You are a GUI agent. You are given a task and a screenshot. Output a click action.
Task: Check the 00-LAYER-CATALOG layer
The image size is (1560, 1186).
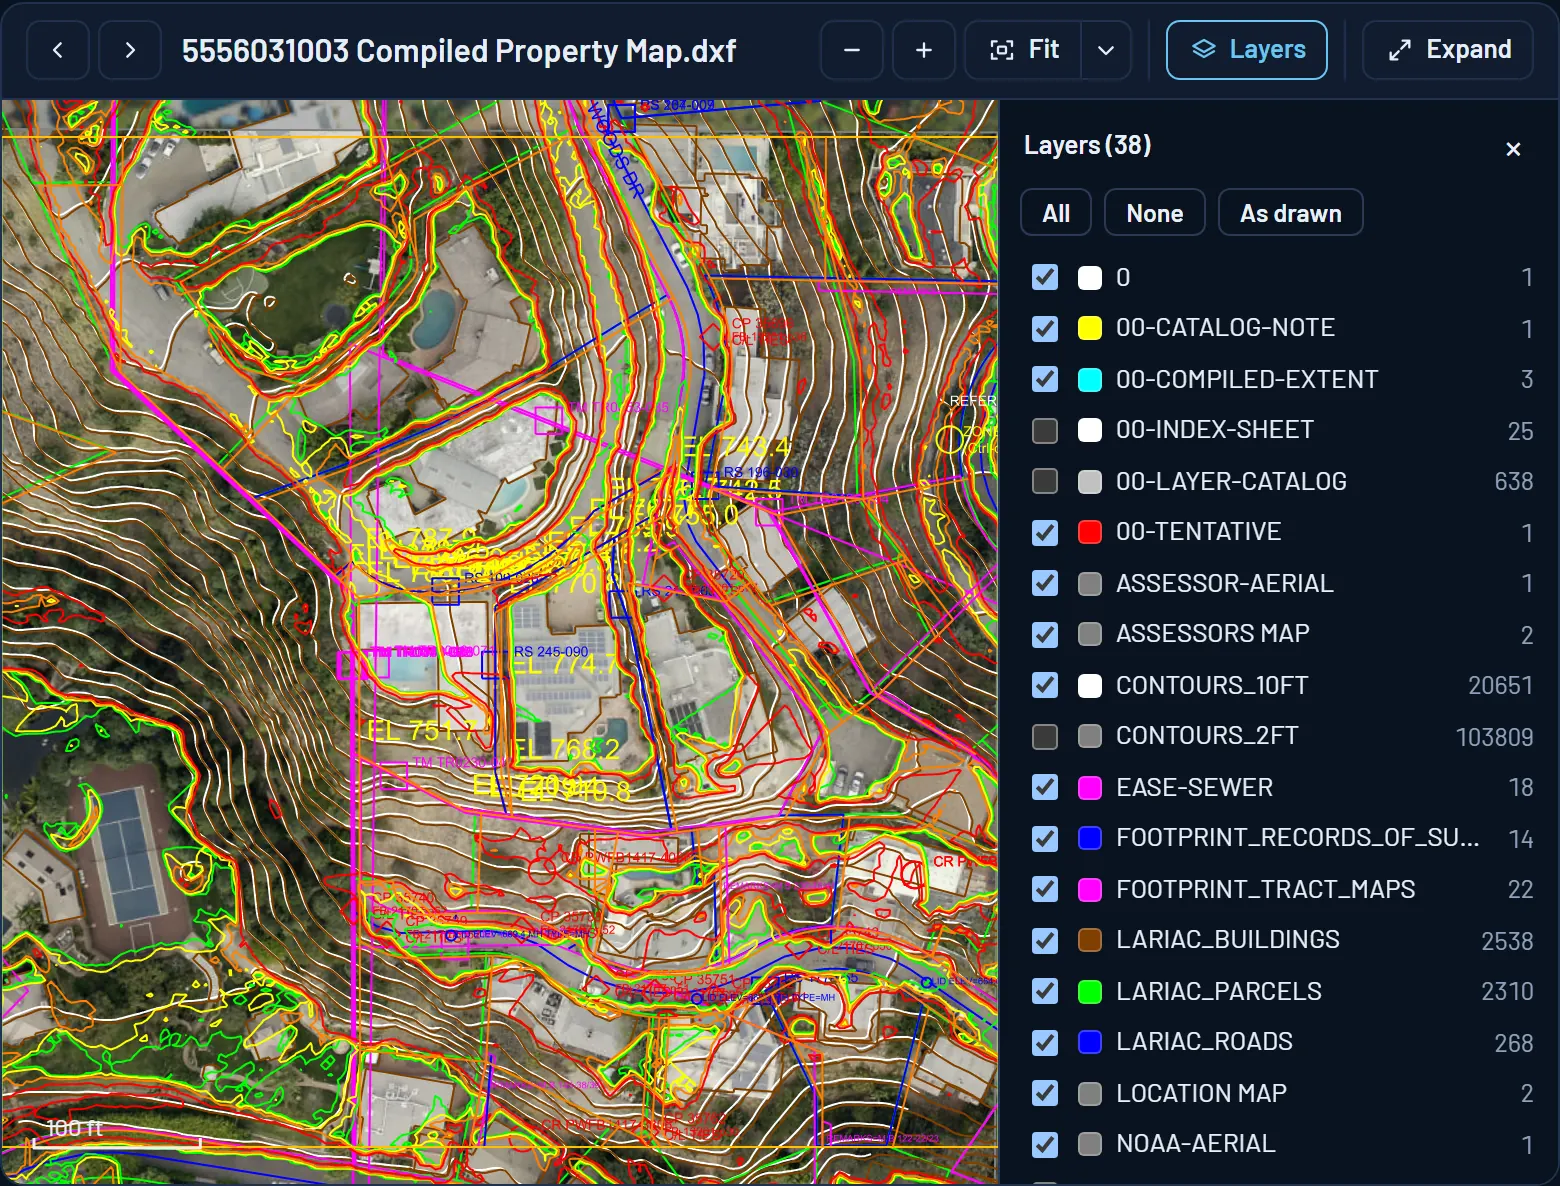point(1045,481)
